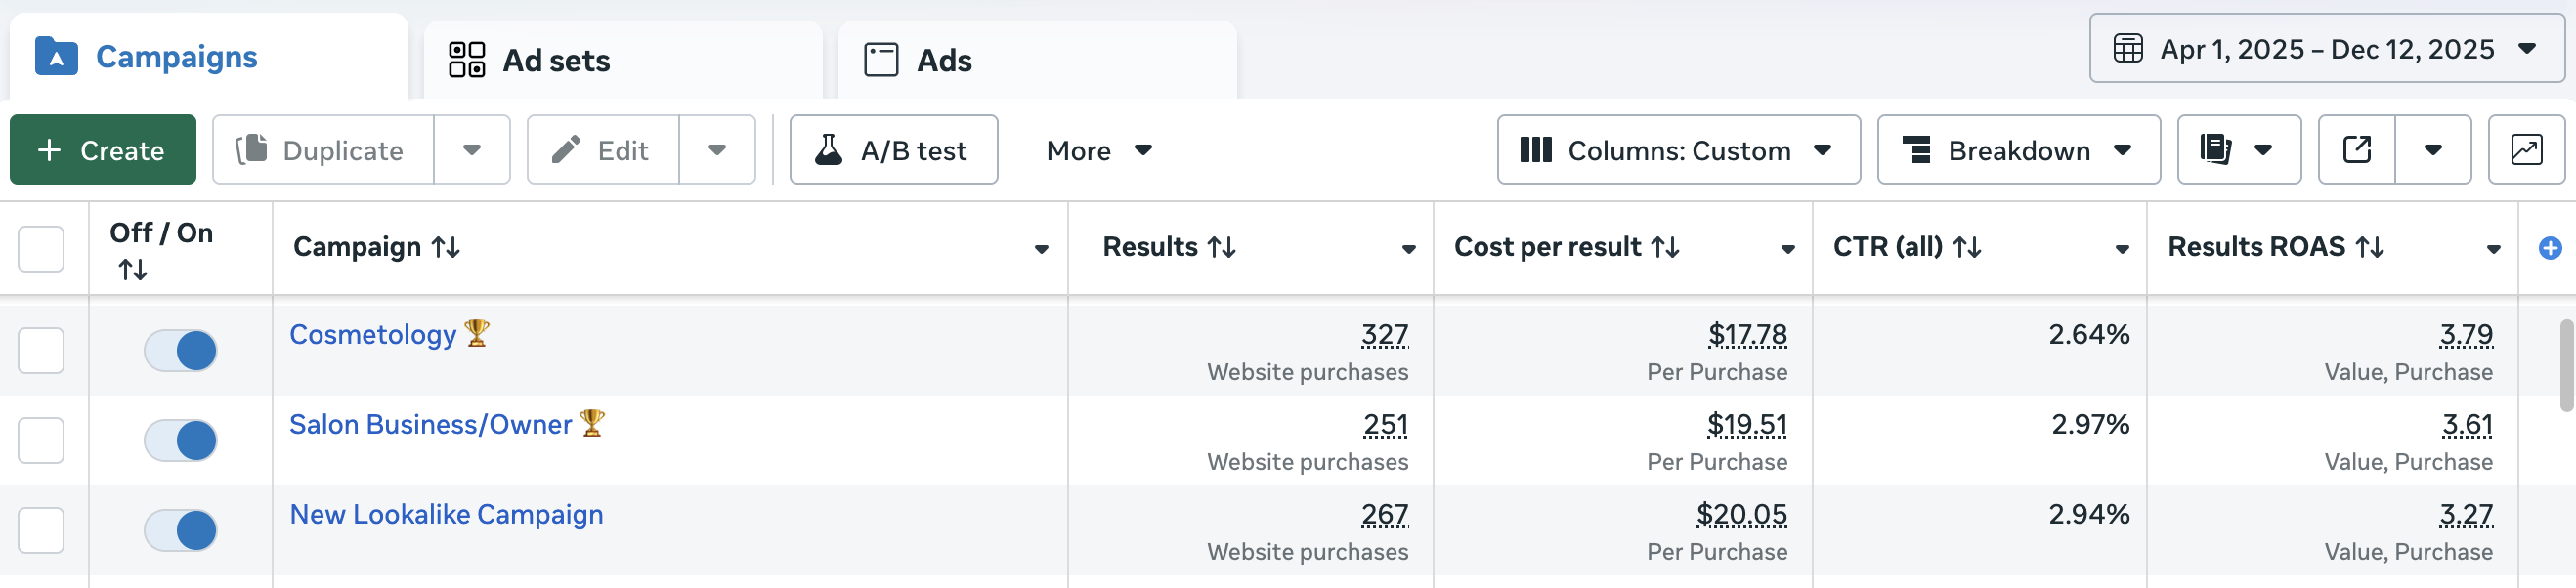Click the green Create button
The image size is (2576, 588).
pyautogui.click(x=103, y=150)
